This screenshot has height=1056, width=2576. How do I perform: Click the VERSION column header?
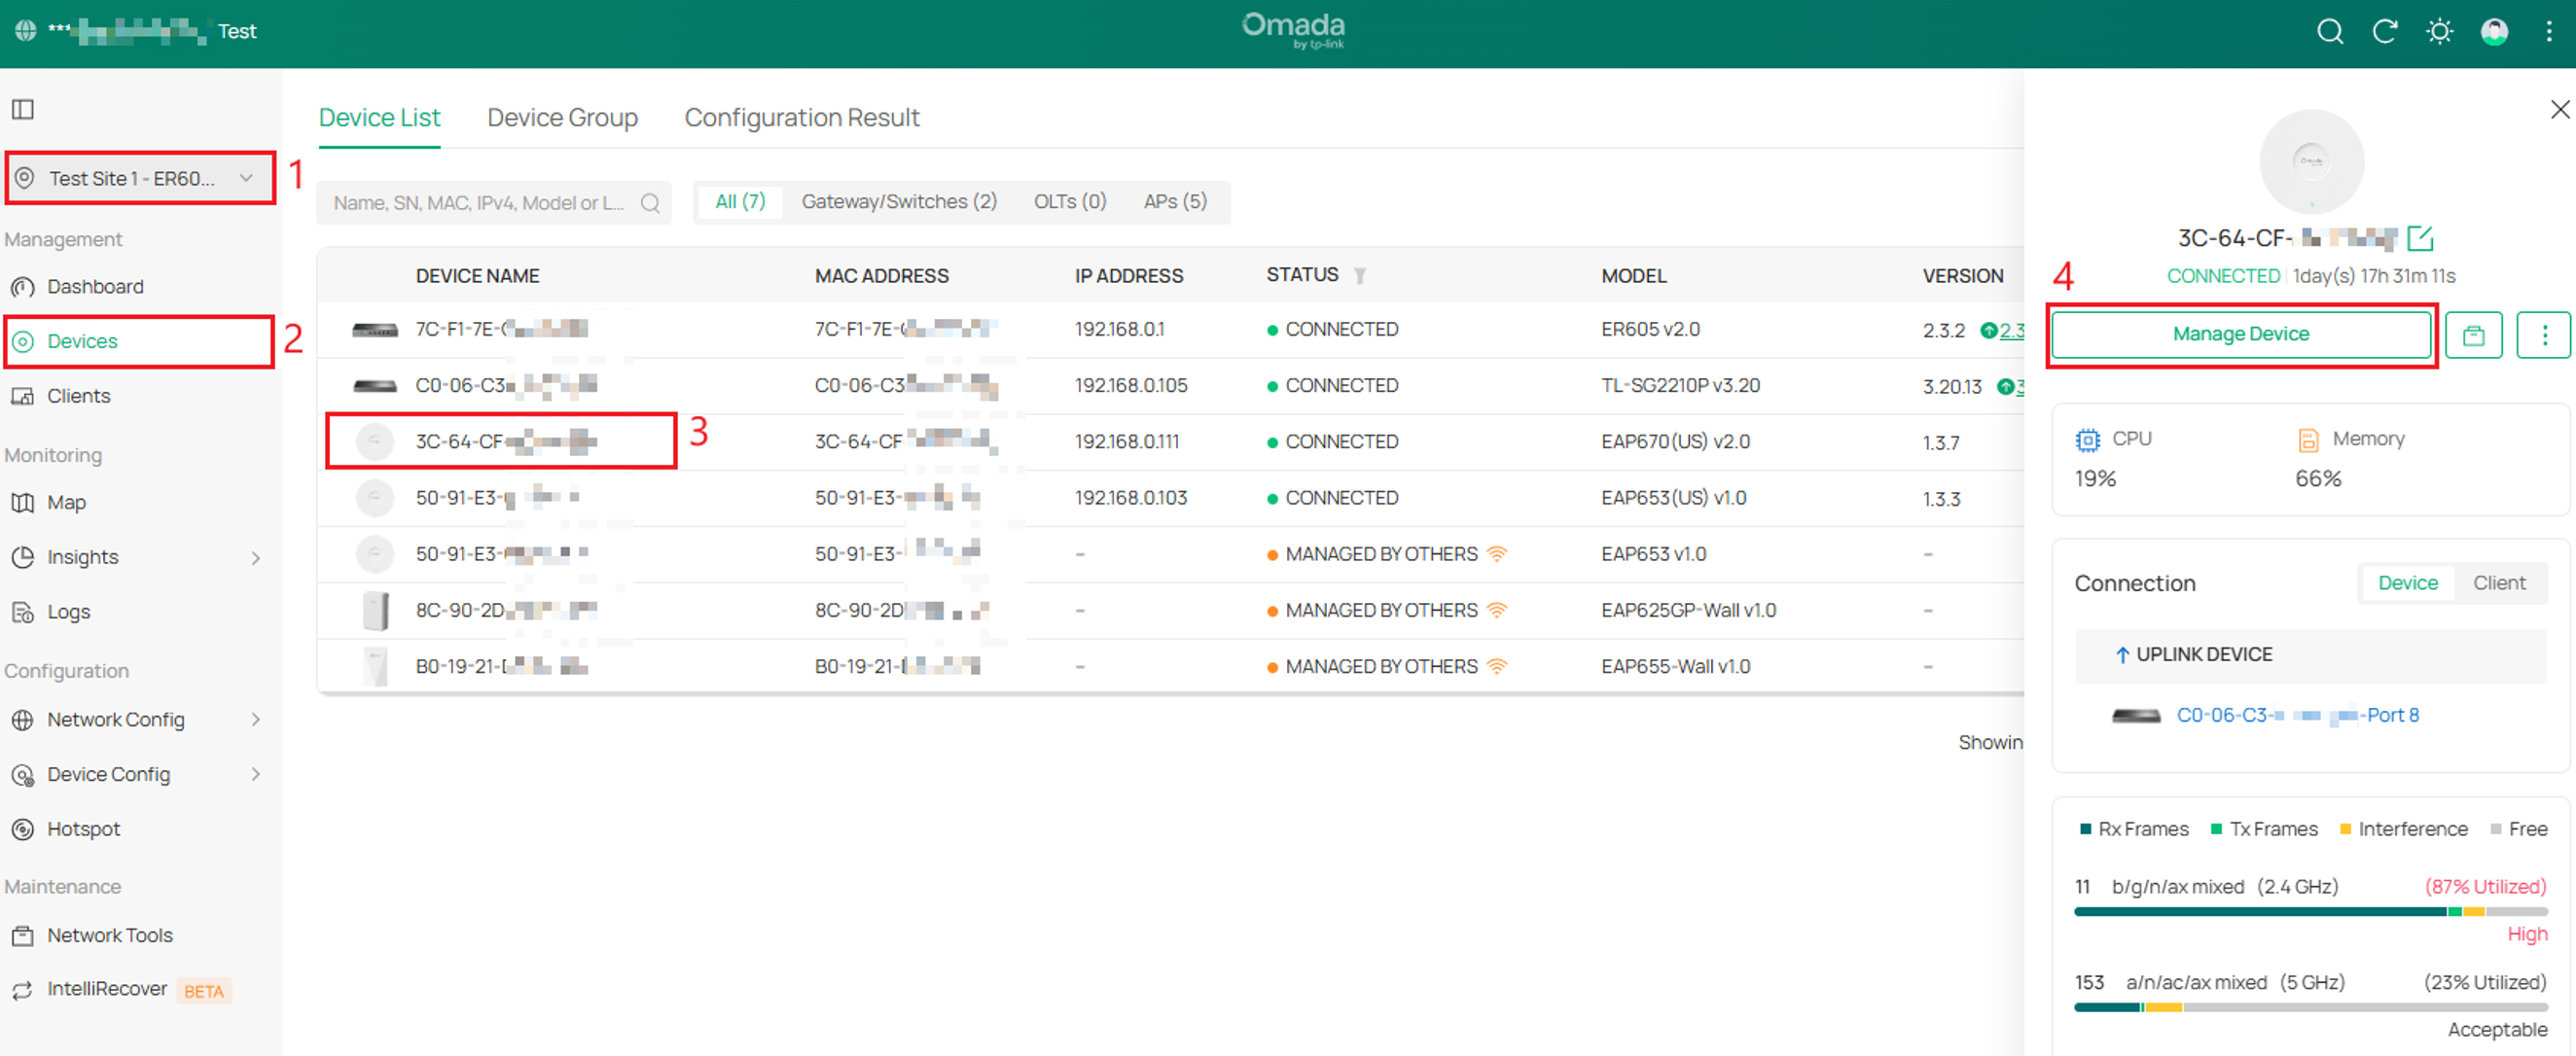[x=1962, y=276]
